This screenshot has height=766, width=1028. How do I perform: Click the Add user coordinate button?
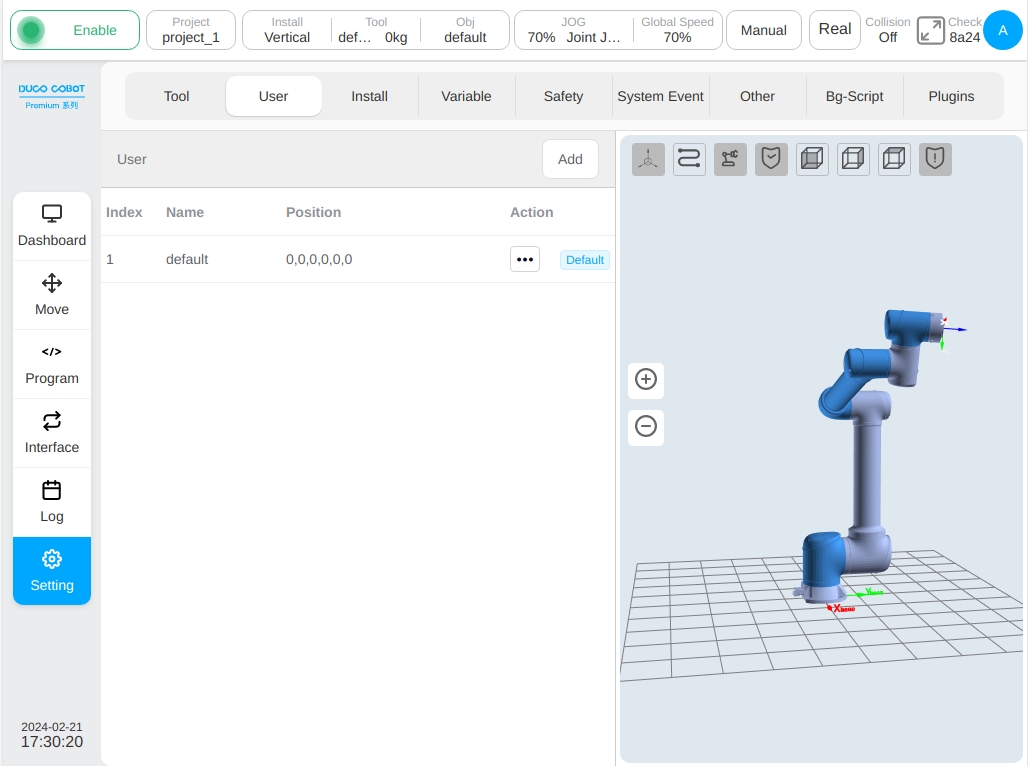pos(570,159)
